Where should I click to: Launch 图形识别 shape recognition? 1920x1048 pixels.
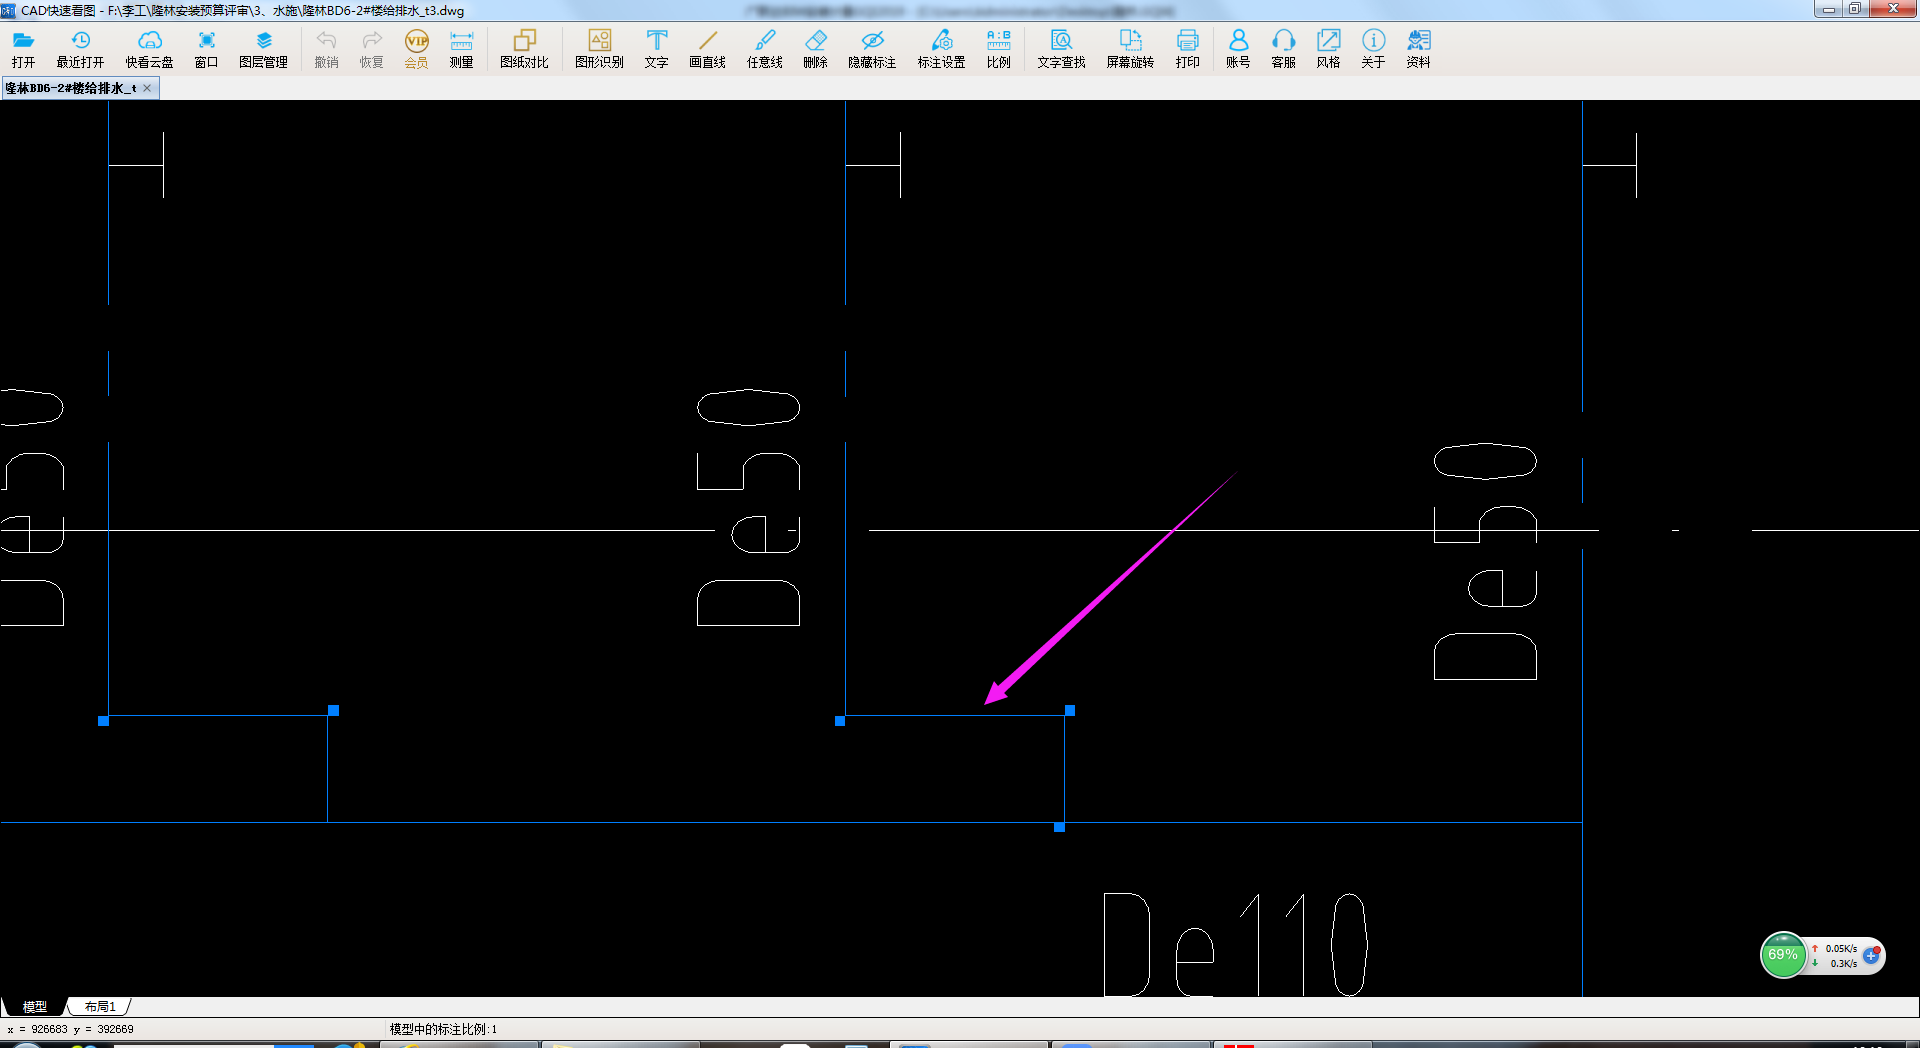click(599, 49)
